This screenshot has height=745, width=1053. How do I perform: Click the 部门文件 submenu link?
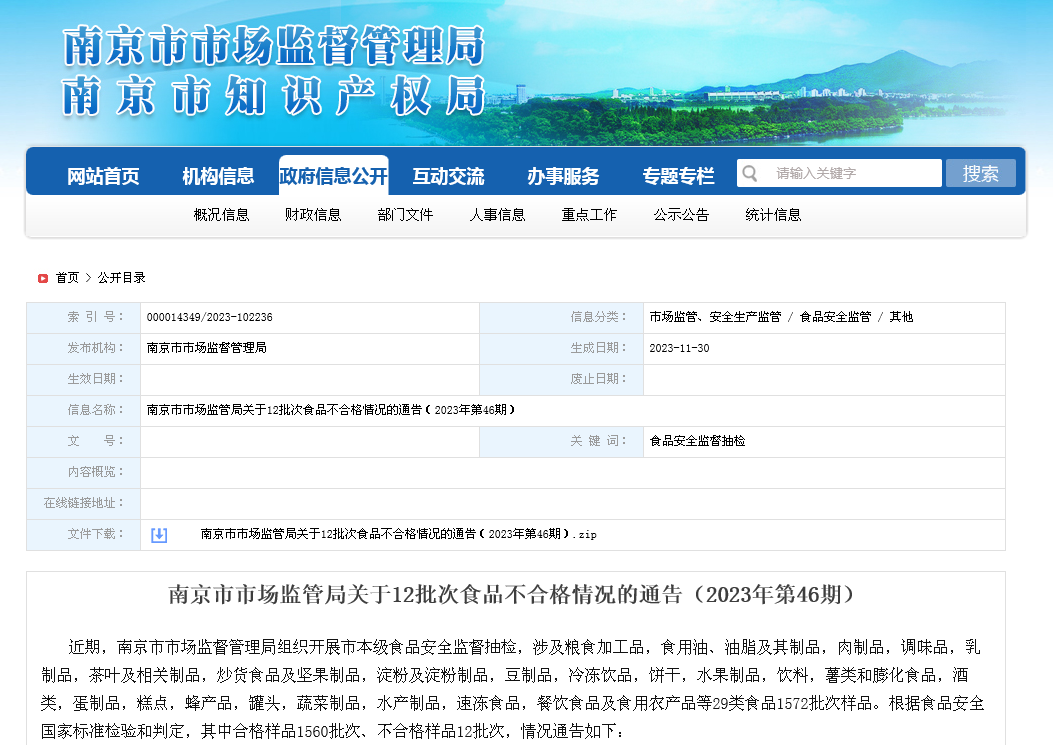tap(405, 215)
